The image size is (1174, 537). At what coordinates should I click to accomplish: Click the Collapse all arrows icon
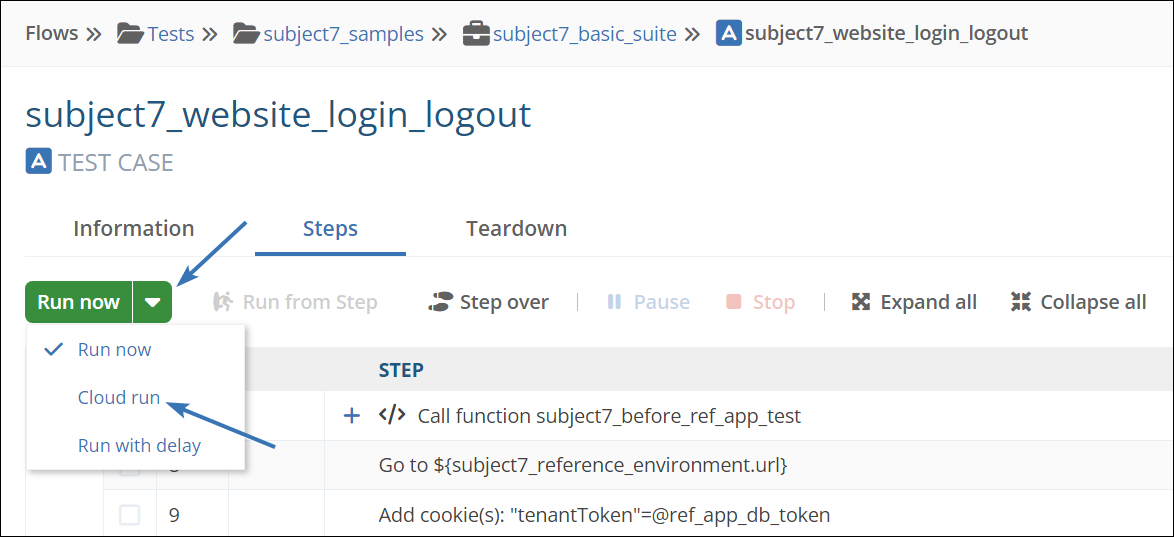coord(1020,302)
